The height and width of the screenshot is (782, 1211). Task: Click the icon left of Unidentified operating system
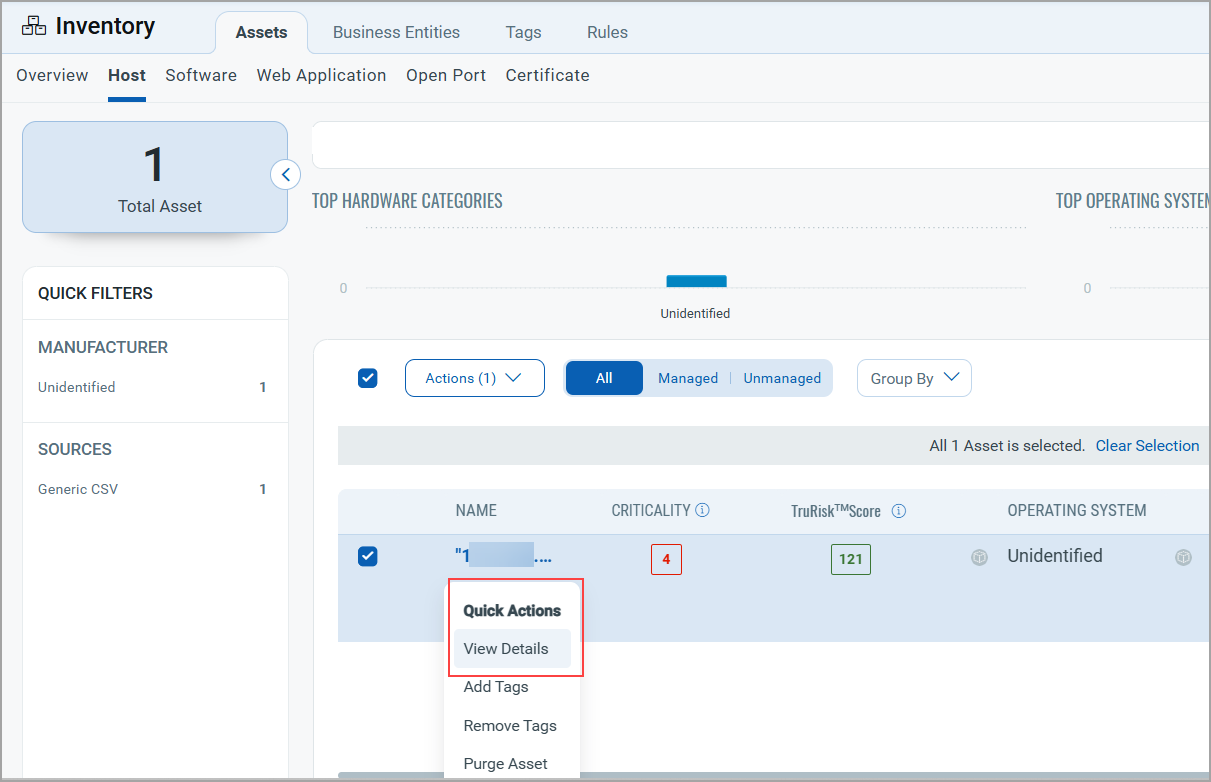[x=979, y=558]
